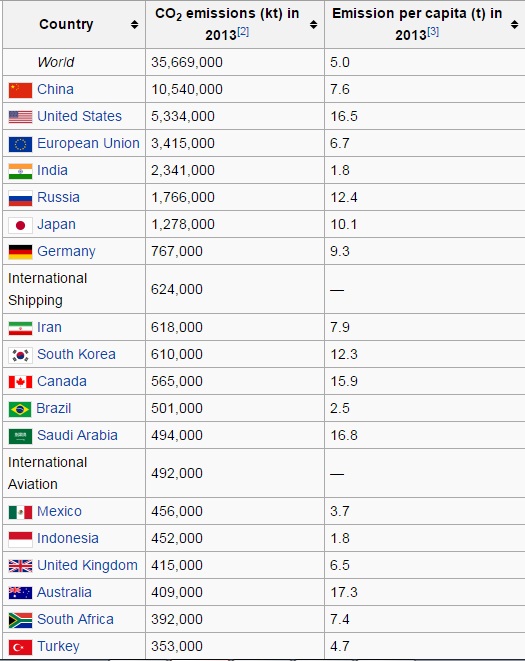This screenshot has height=661, width=525.
Task: Click the Japan flag icon
Action: coord(20,225)
